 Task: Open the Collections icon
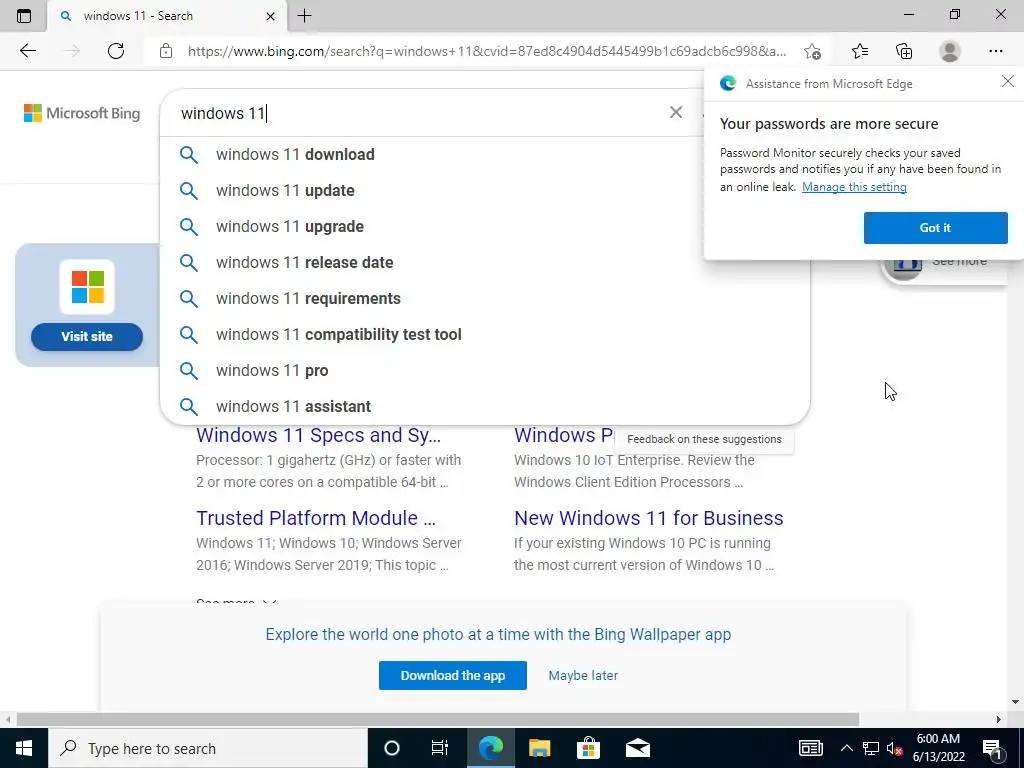pos(904,51)
